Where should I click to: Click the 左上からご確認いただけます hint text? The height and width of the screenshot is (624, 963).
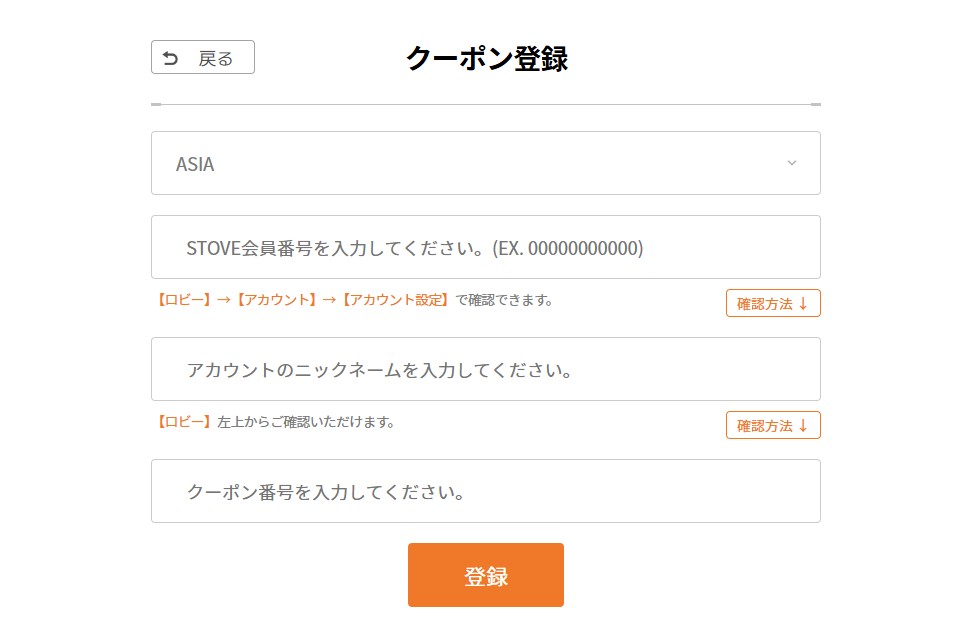click(x=306, y=422)
